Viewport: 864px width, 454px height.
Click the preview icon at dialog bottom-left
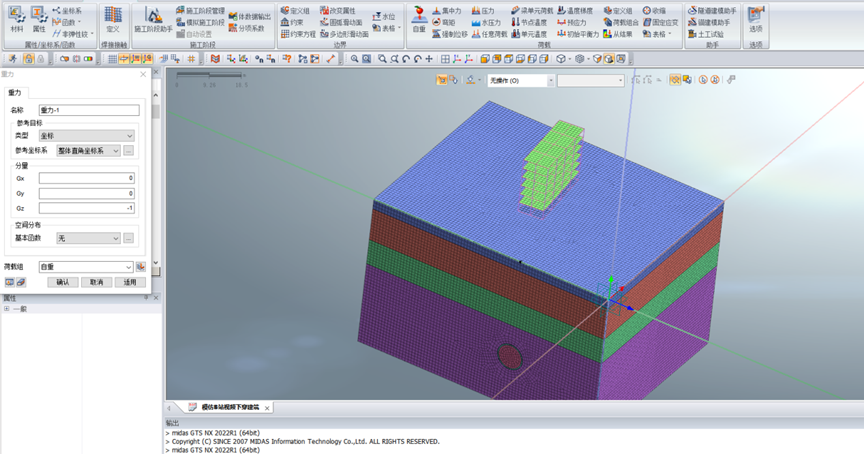tap(9, 282)
